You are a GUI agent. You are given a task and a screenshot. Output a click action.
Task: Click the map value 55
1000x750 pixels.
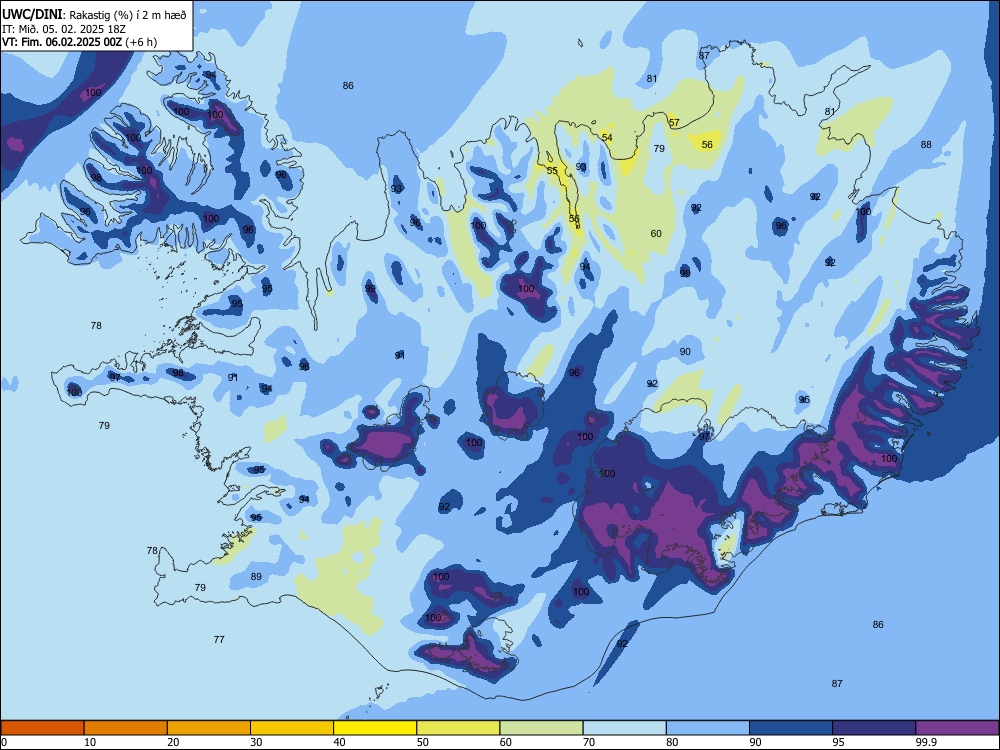[x=552, y=170]
